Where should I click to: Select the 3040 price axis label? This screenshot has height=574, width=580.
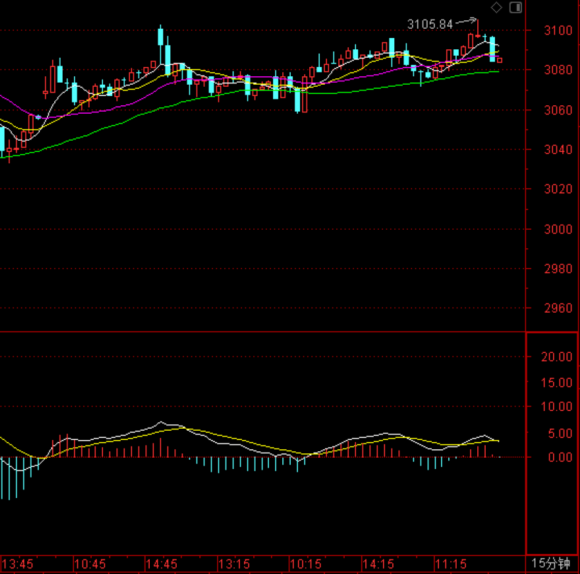[558, 150]
